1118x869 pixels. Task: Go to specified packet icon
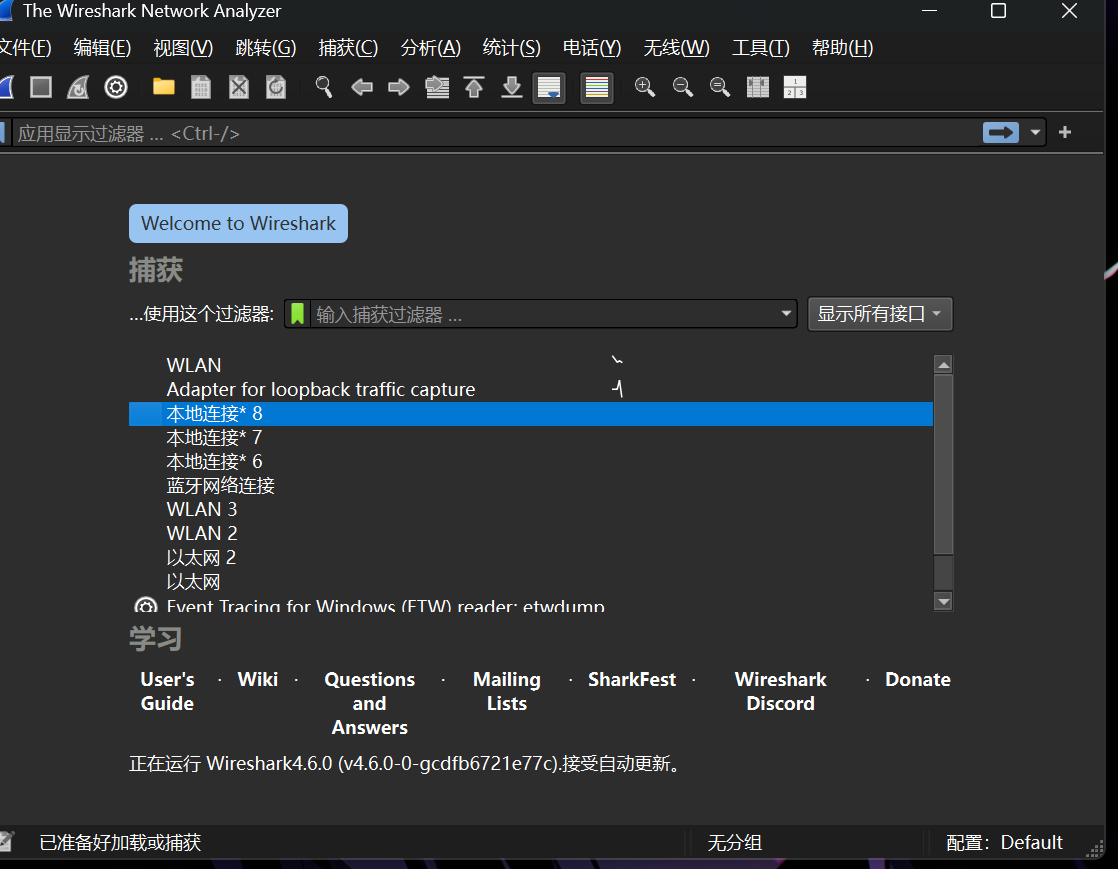click(436, 88)
